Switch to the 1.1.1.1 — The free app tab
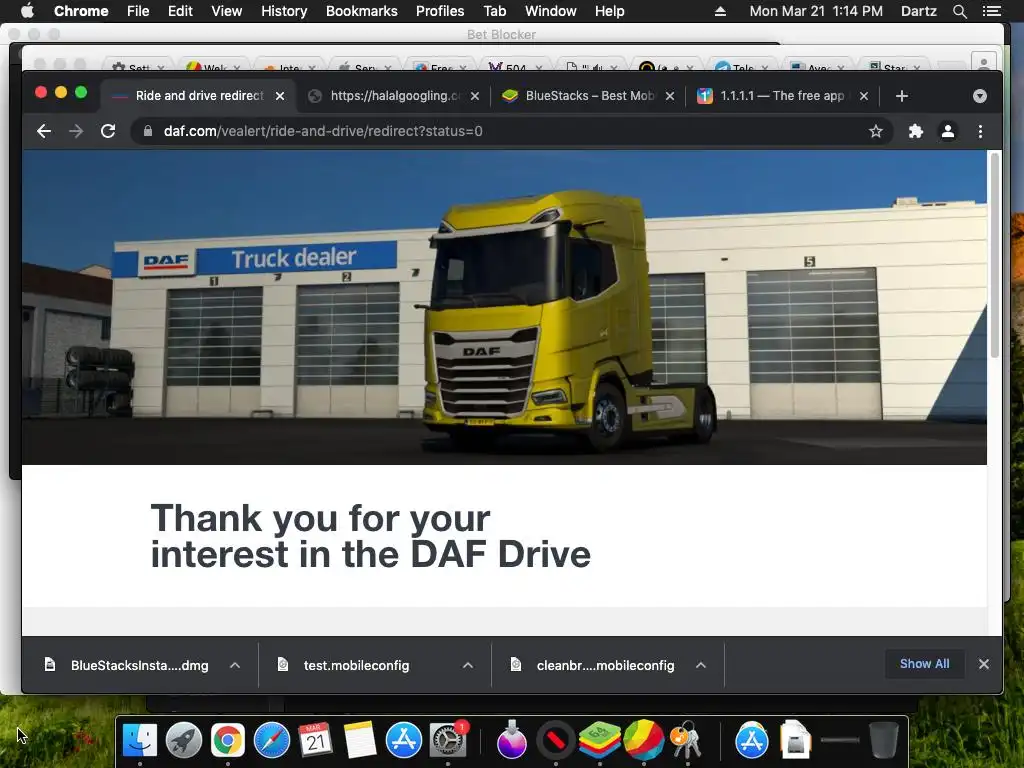1024x768 pixels. pos(782,96)
